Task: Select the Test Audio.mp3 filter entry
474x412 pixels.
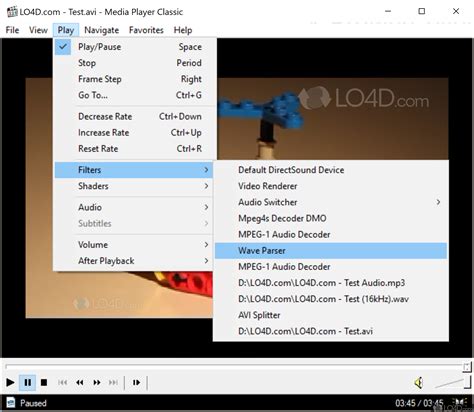Action: 331,283
